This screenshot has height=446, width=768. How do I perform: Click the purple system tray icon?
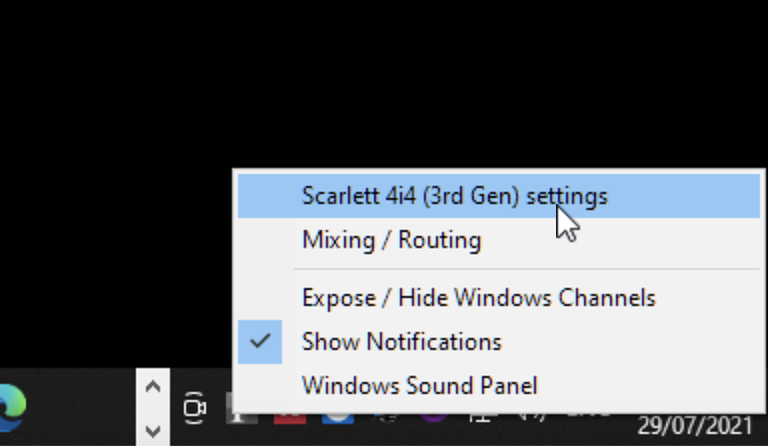(x=434, y=418)
